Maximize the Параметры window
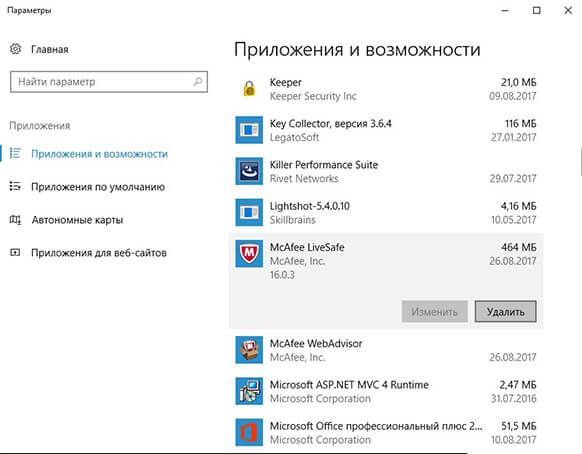The width and height of the screenshot is (582, 454). point(536,10)
